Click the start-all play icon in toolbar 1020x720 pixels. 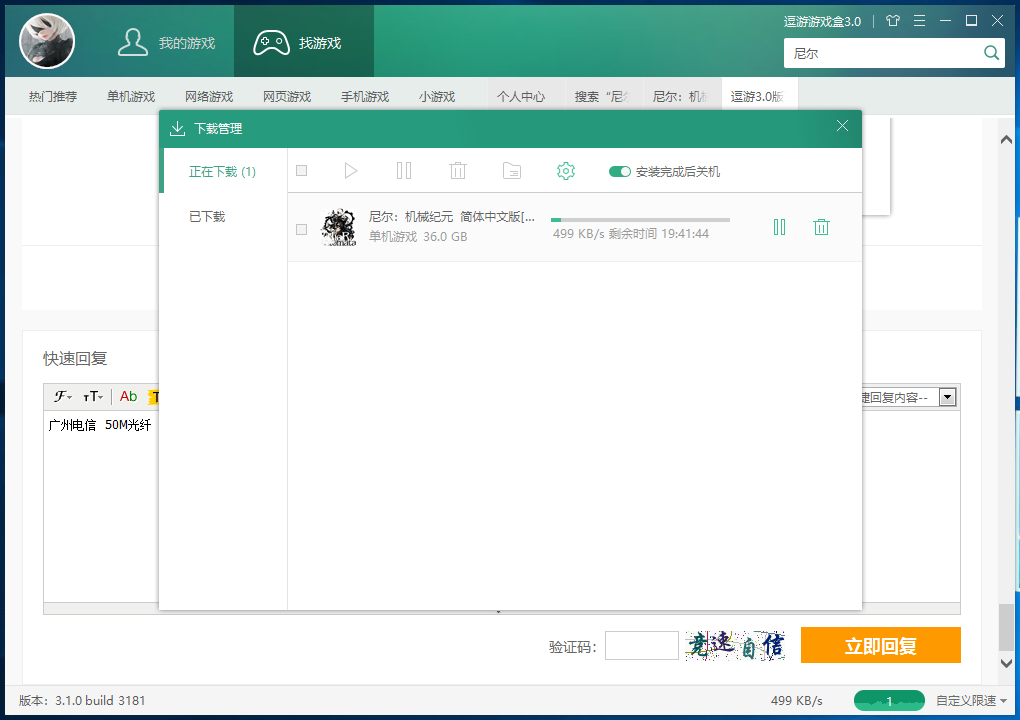pyautogui.click(x=351, y=170)
